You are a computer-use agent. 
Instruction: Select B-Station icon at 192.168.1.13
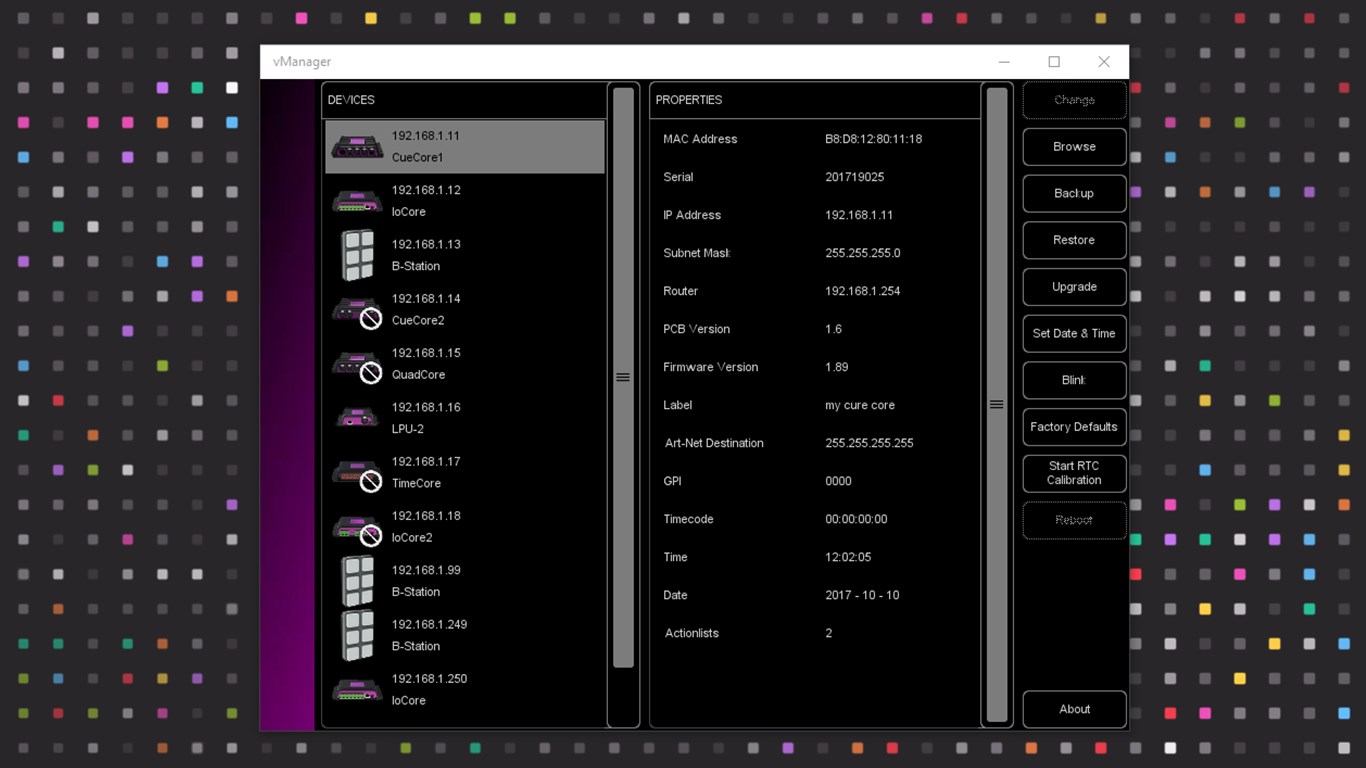point(357,255)
